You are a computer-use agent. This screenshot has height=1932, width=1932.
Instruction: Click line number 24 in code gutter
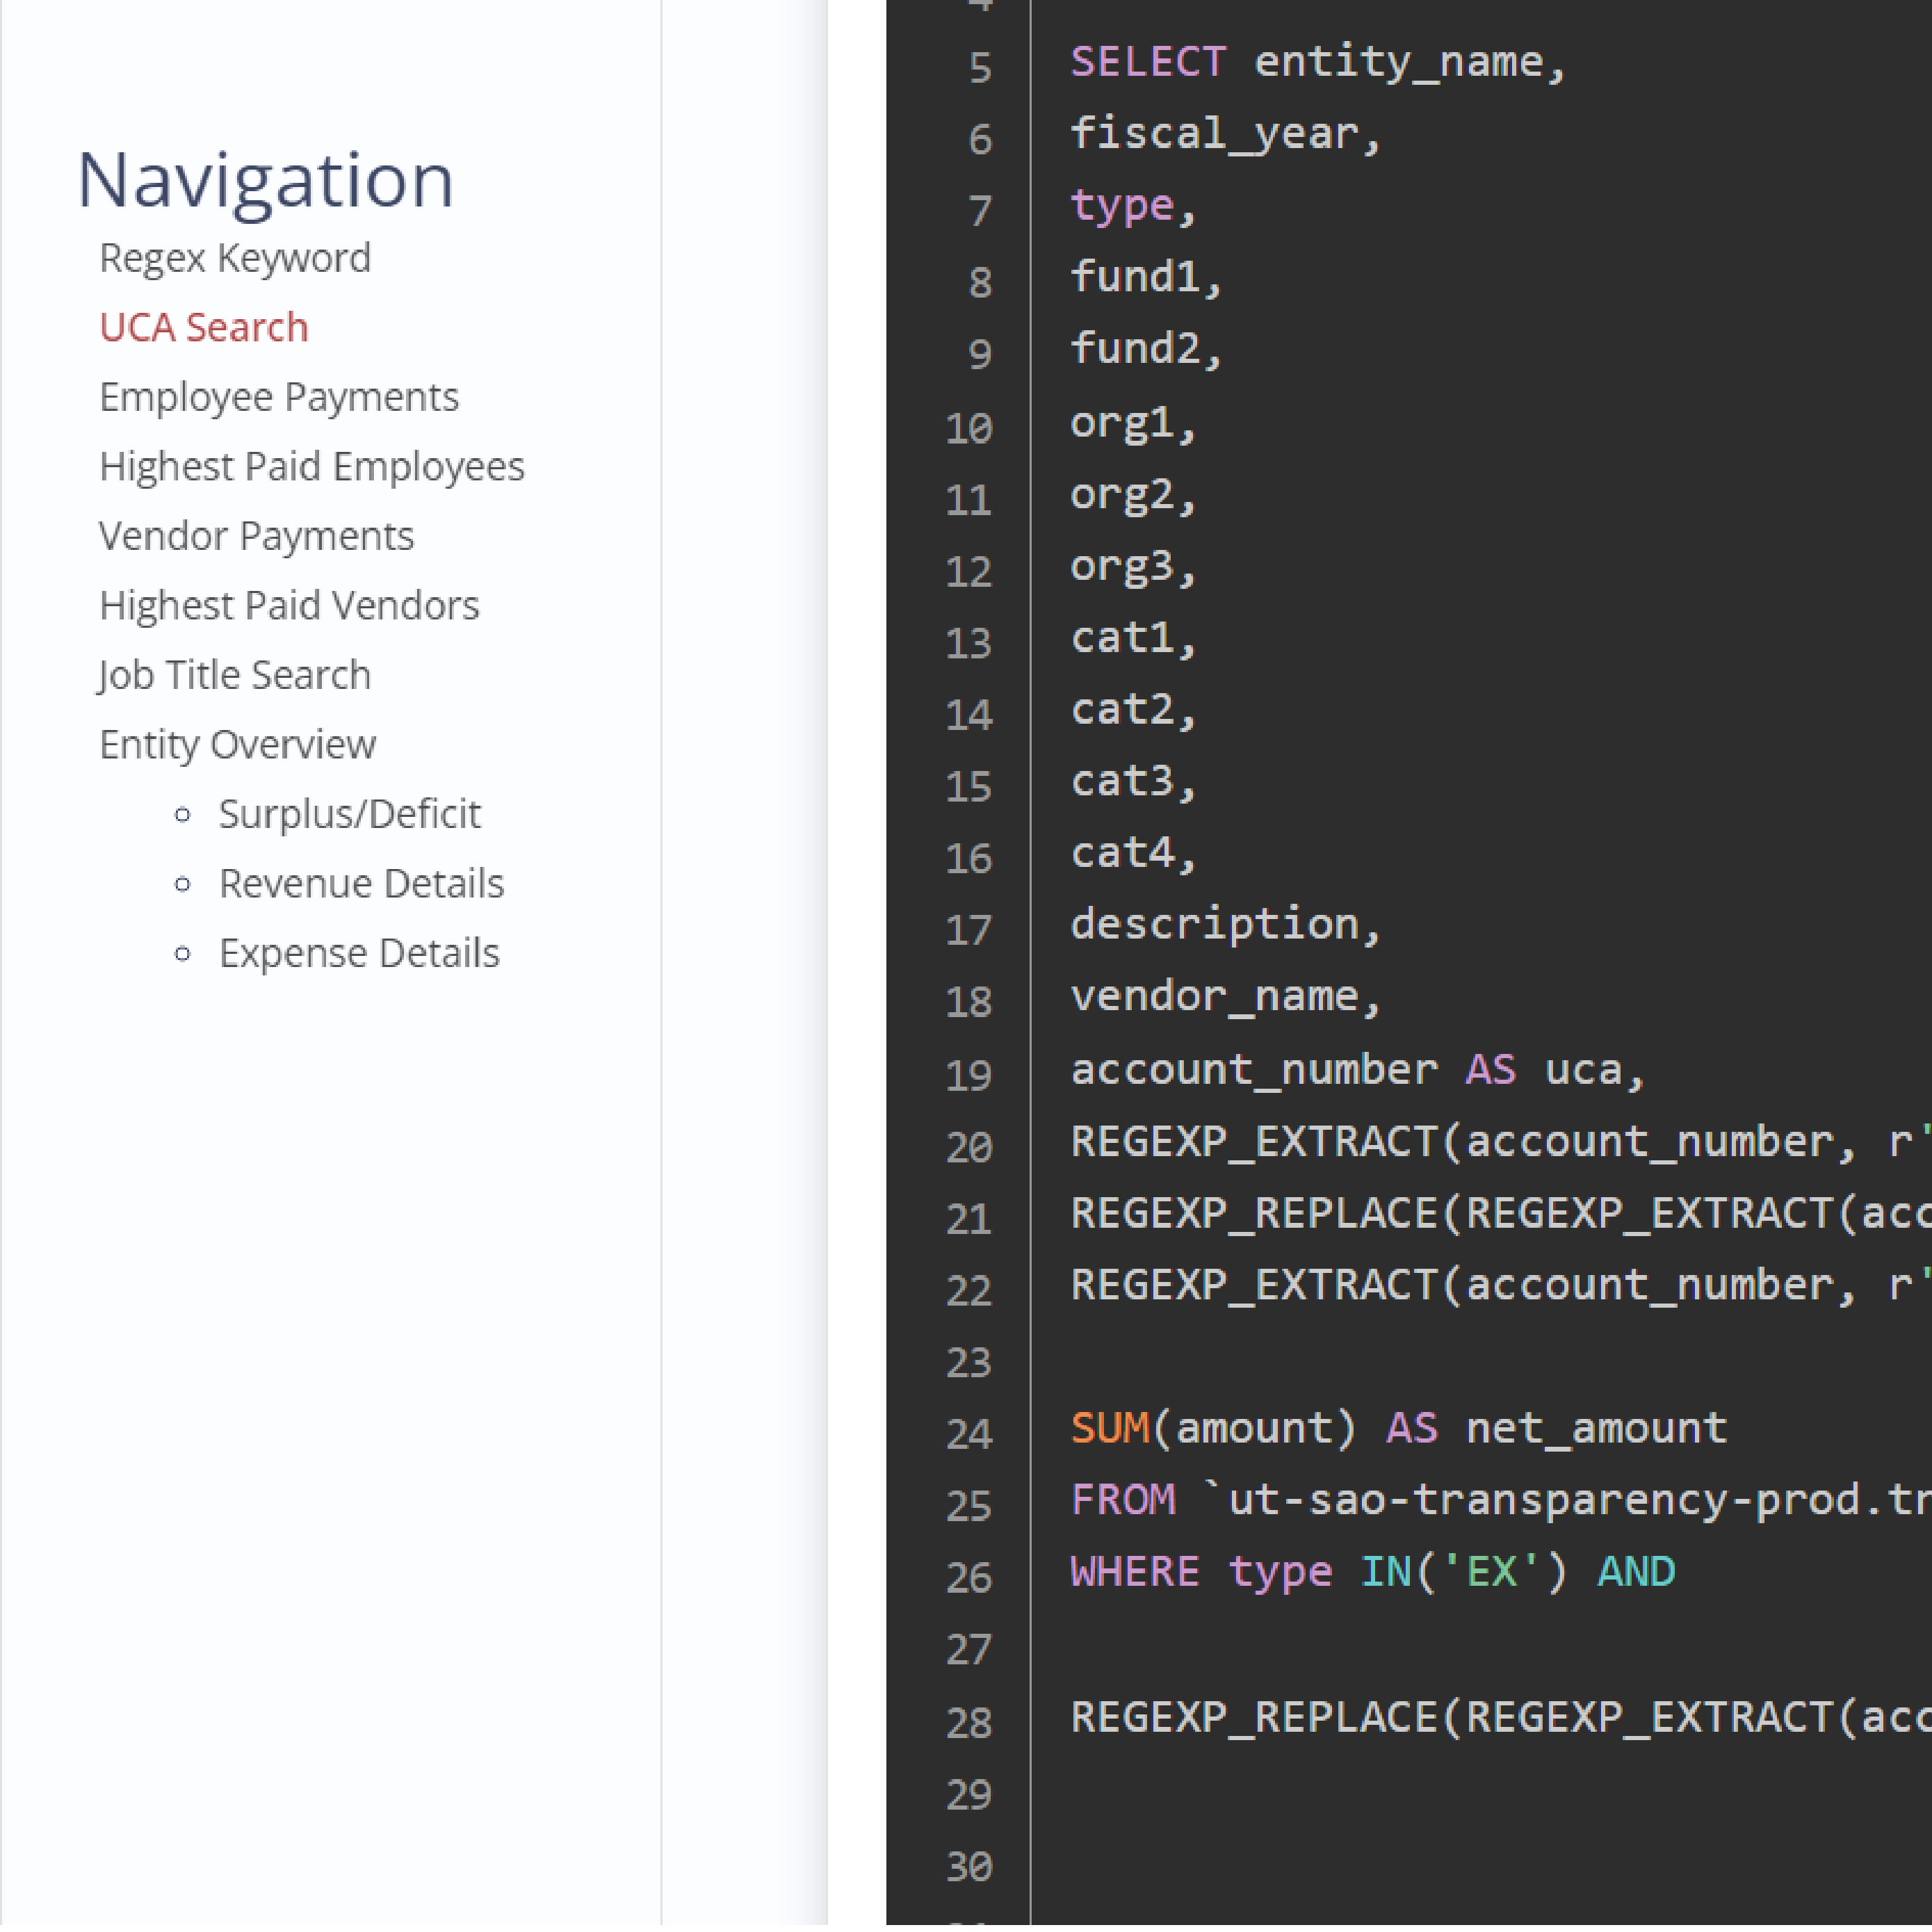pyautogui.click(x=968, y=1434)
